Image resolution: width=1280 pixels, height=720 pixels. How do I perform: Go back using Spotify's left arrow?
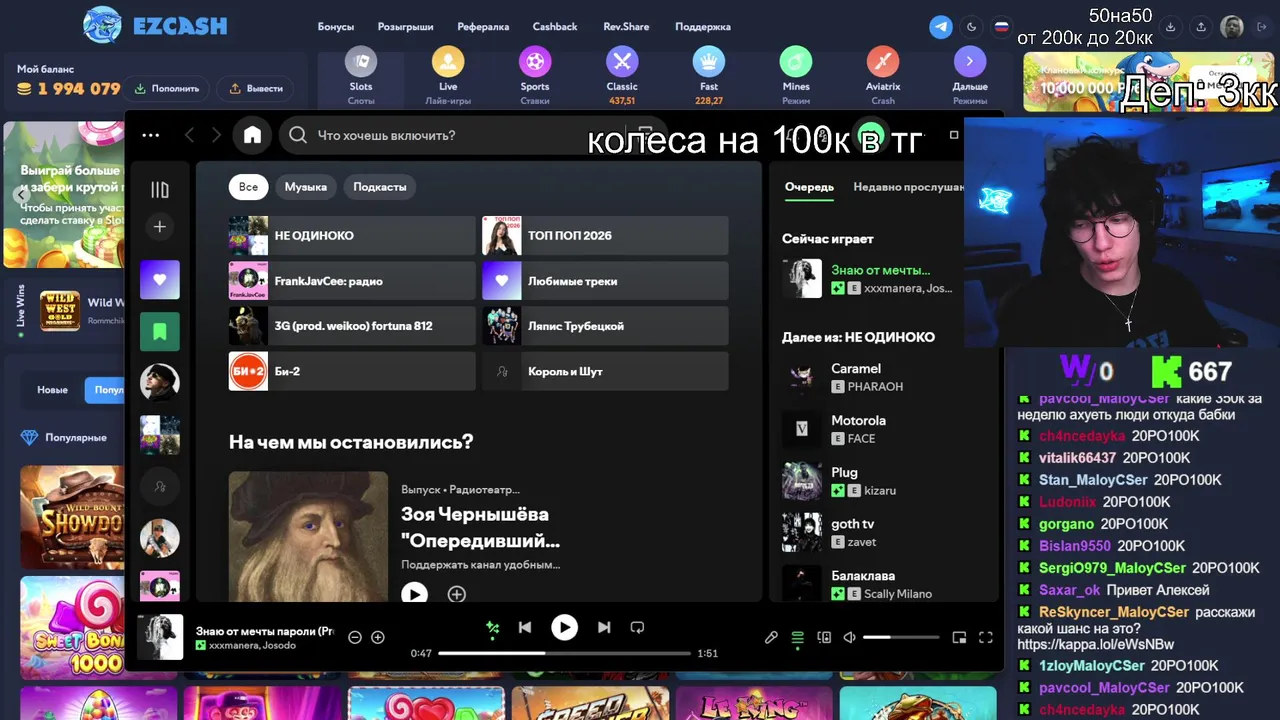click(x=189, y=135)
